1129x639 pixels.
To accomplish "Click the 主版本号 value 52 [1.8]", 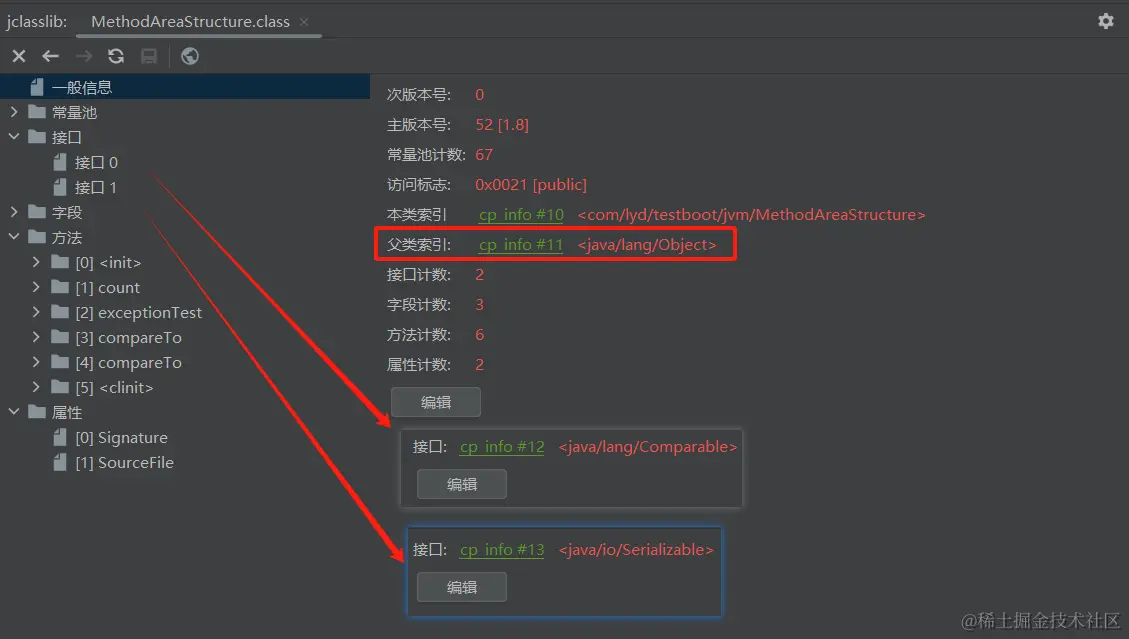I will coord(502,125).
